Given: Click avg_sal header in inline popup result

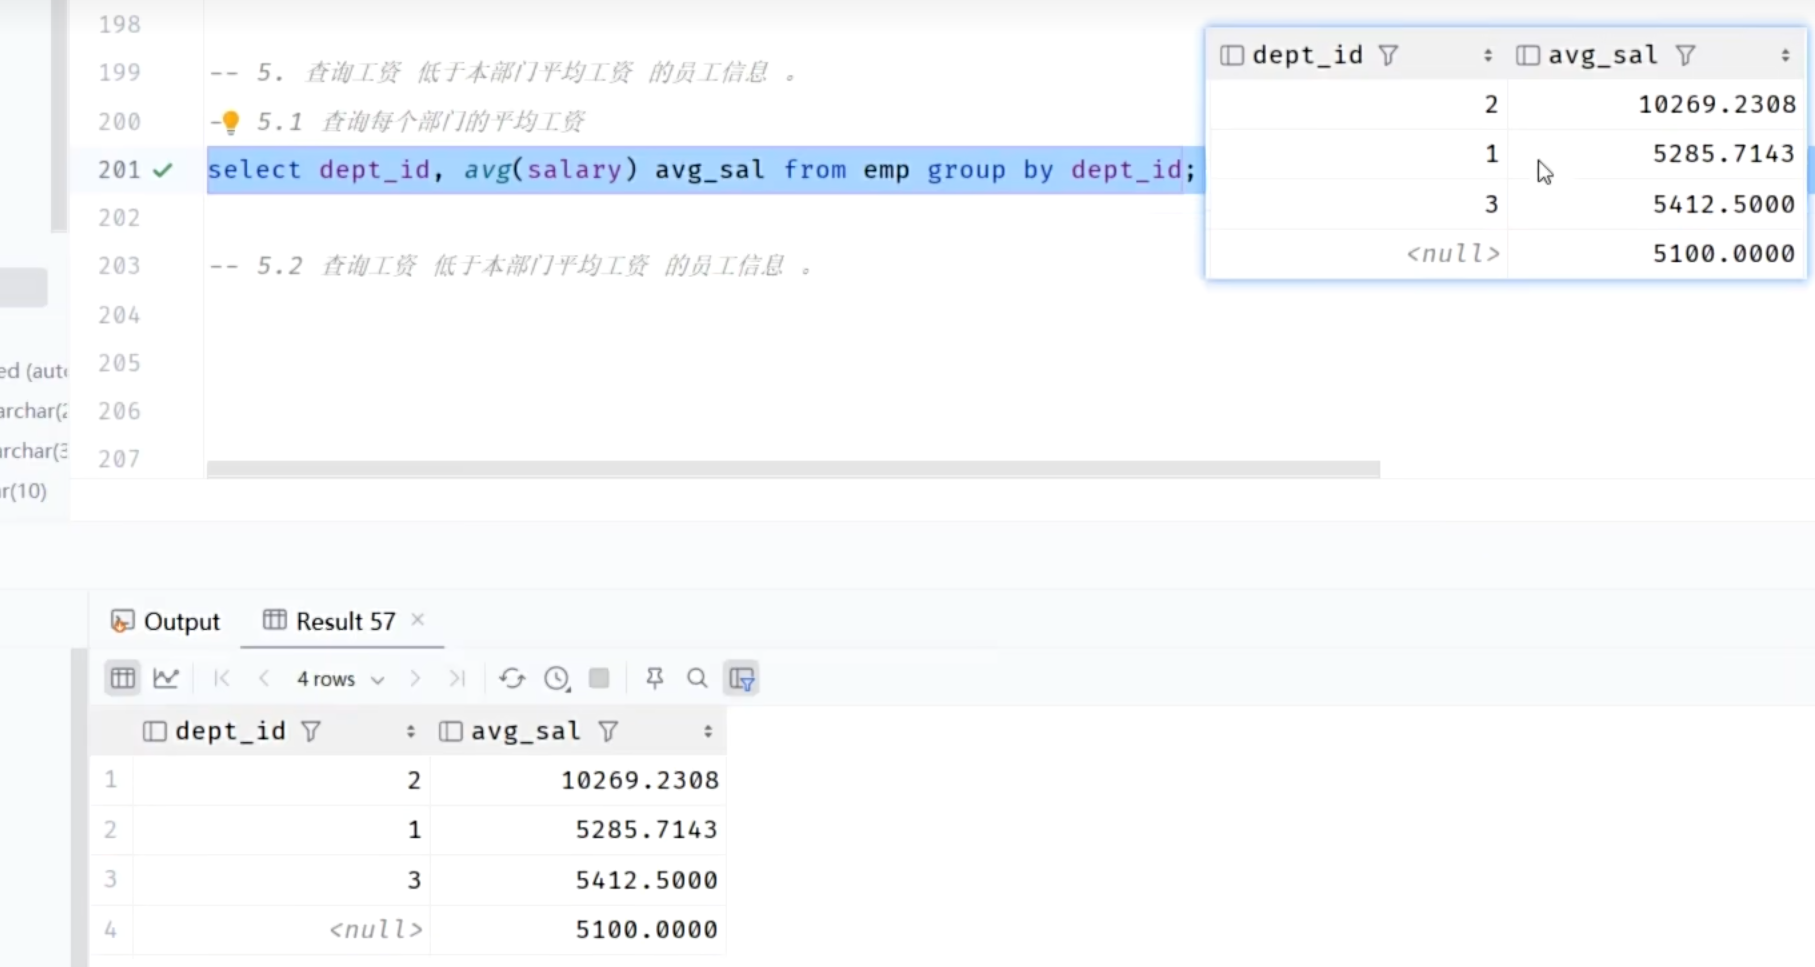Looking at the screenshot, I should click(1602, 55).
